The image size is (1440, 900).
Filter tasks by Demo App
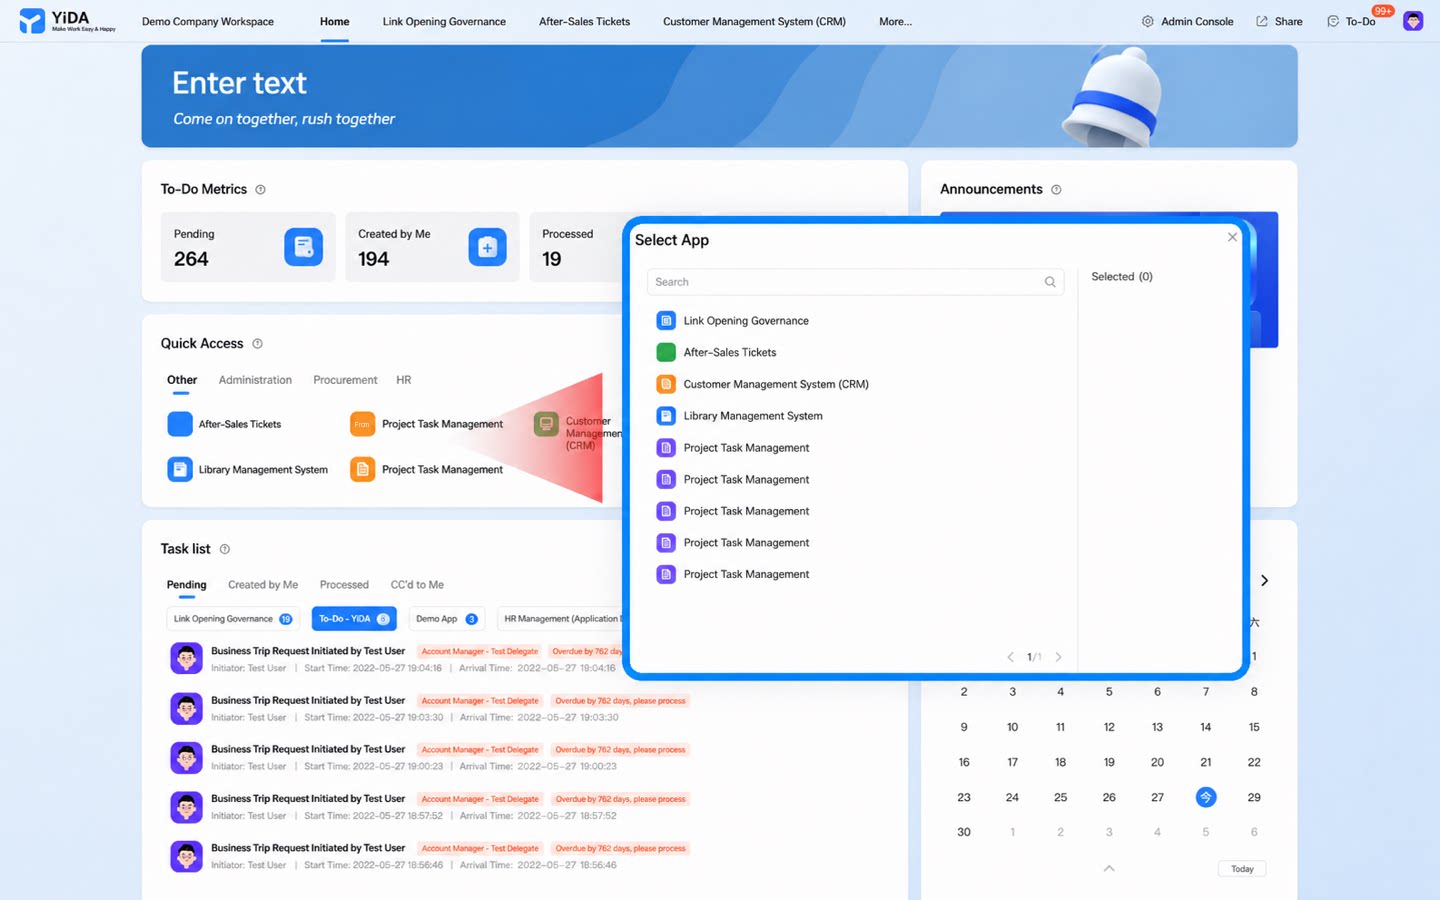(446, 619)
